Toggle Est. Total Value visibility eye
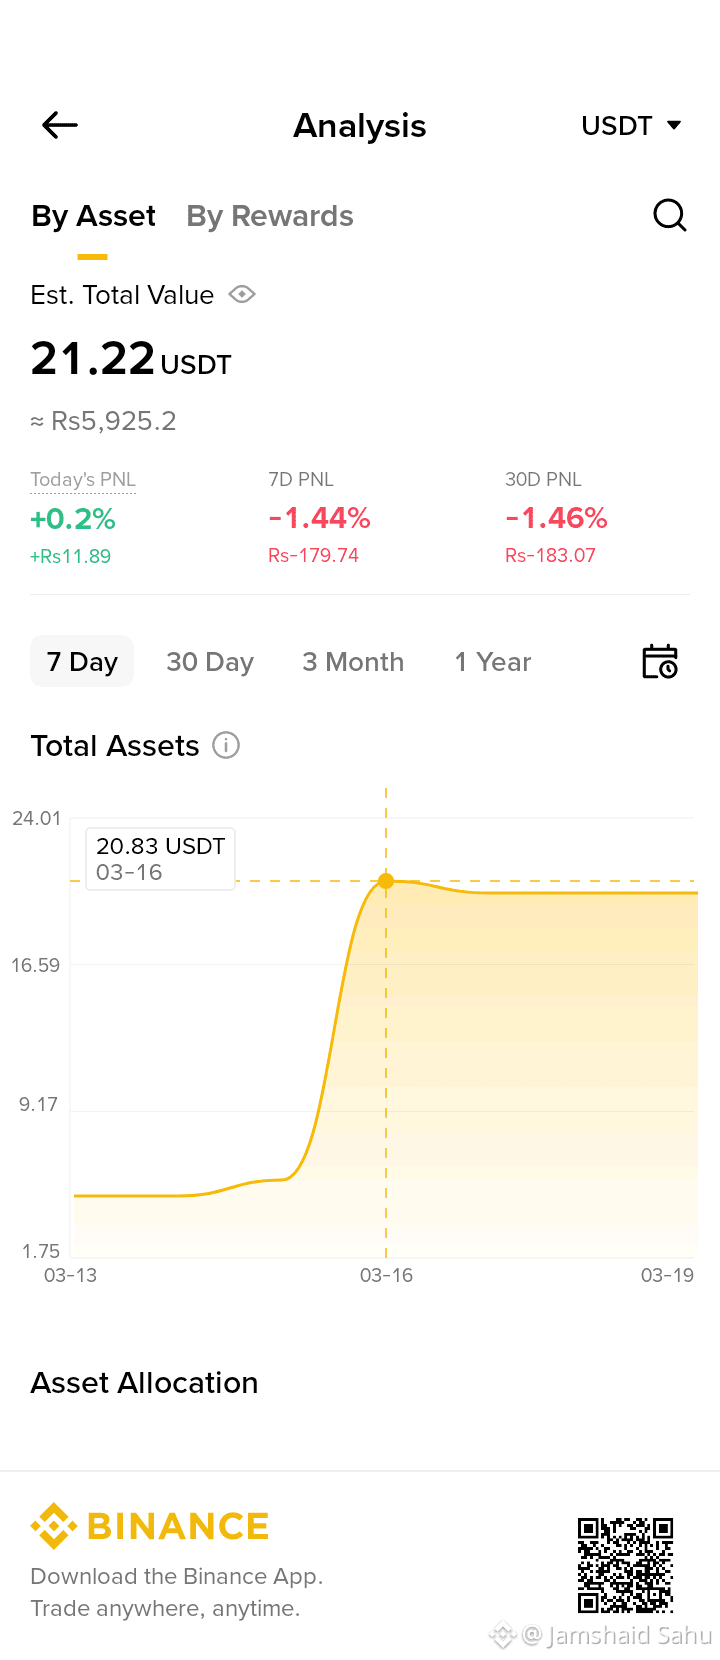 (242, 294)
